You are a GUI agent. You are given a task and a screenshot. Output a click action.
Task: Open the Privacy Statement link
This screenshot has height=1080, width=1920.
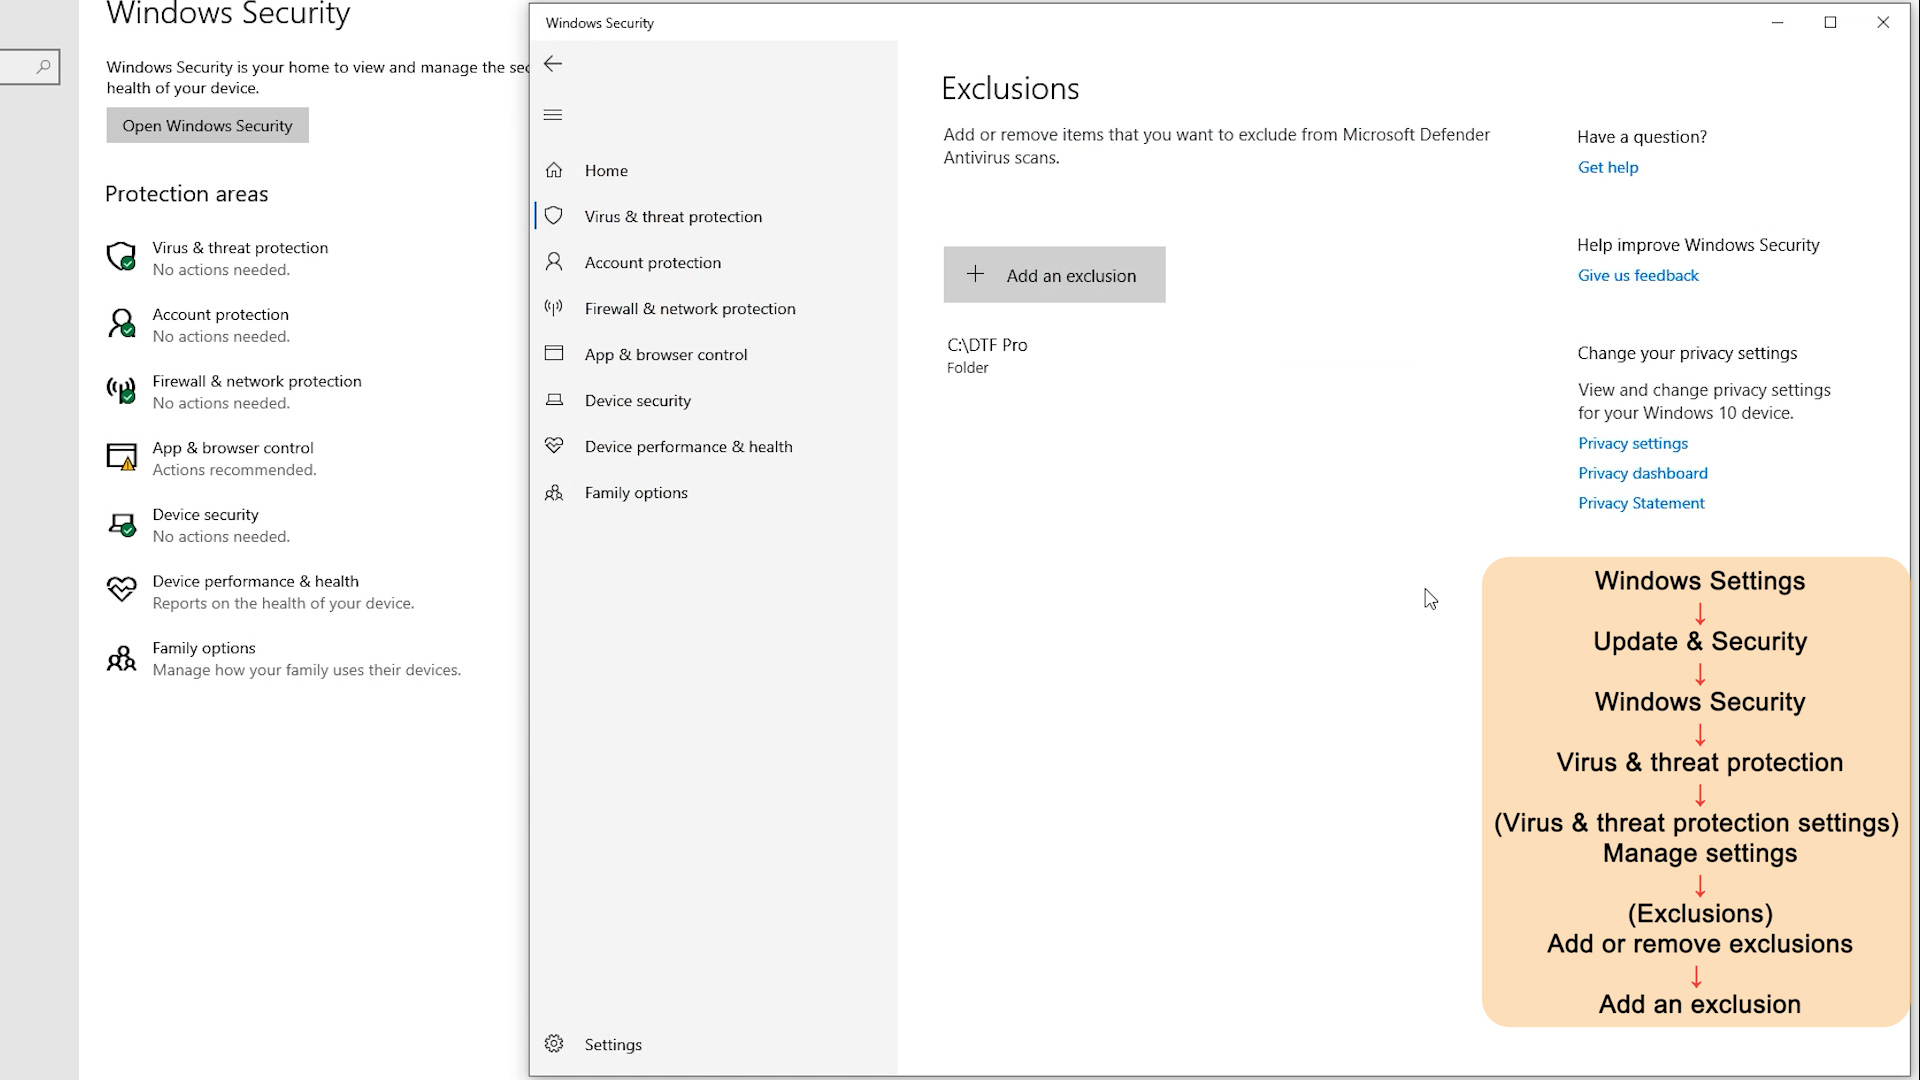click(x=1641, y=503)
